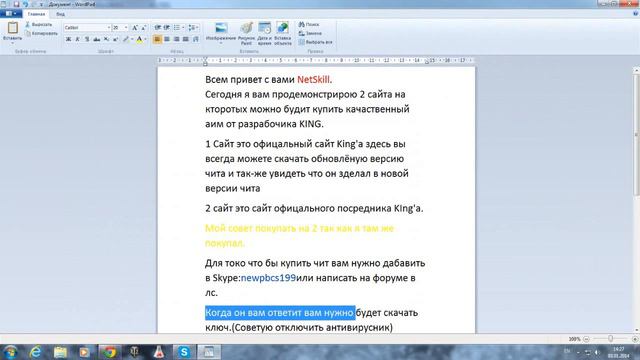This screenshot has width=640, height=360.
Task: Open the highlight color dropdown arrow
Action: [132, 39]
